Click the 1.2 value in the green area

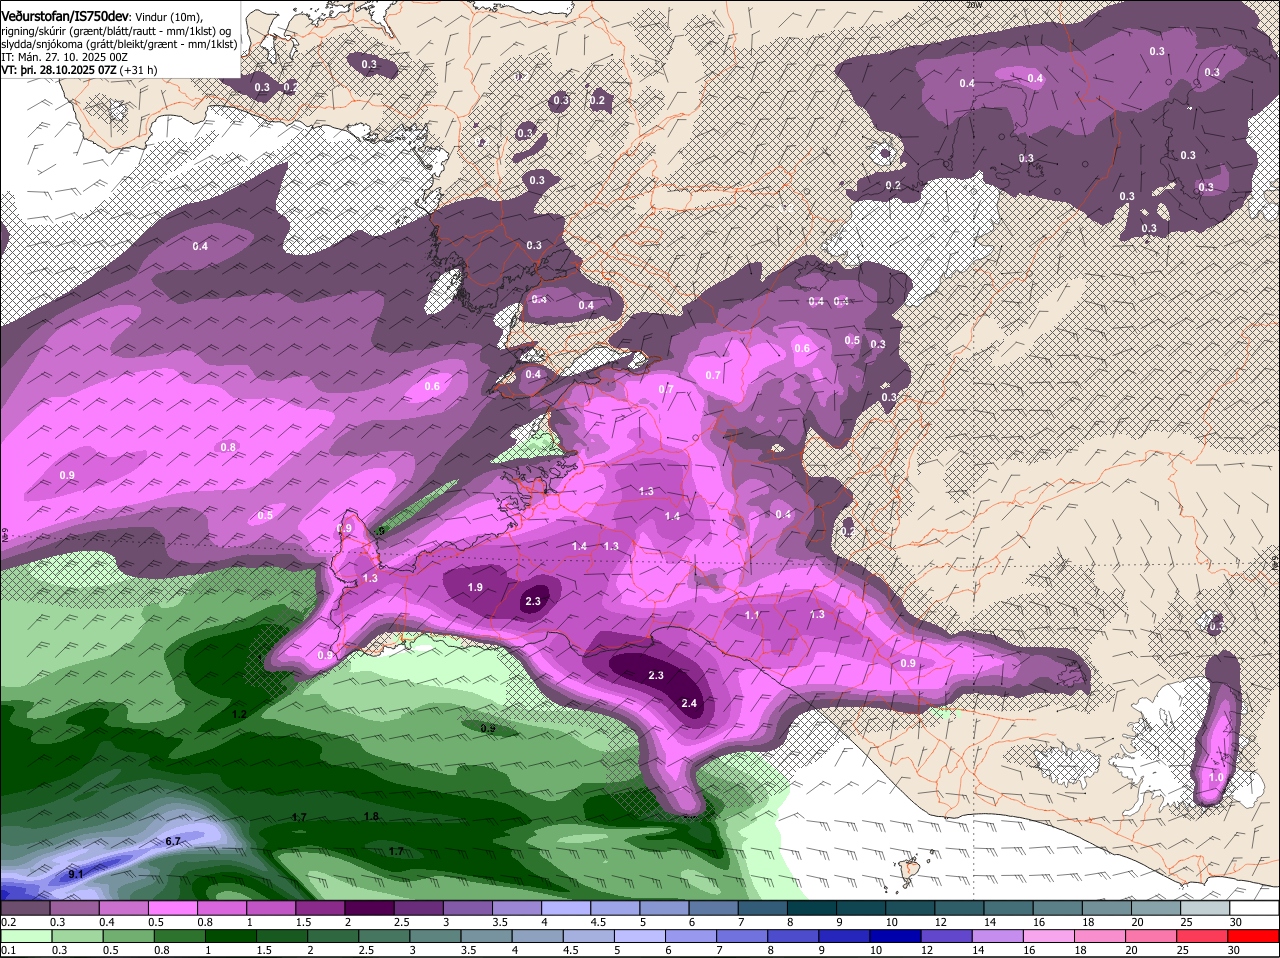[239, 714]
